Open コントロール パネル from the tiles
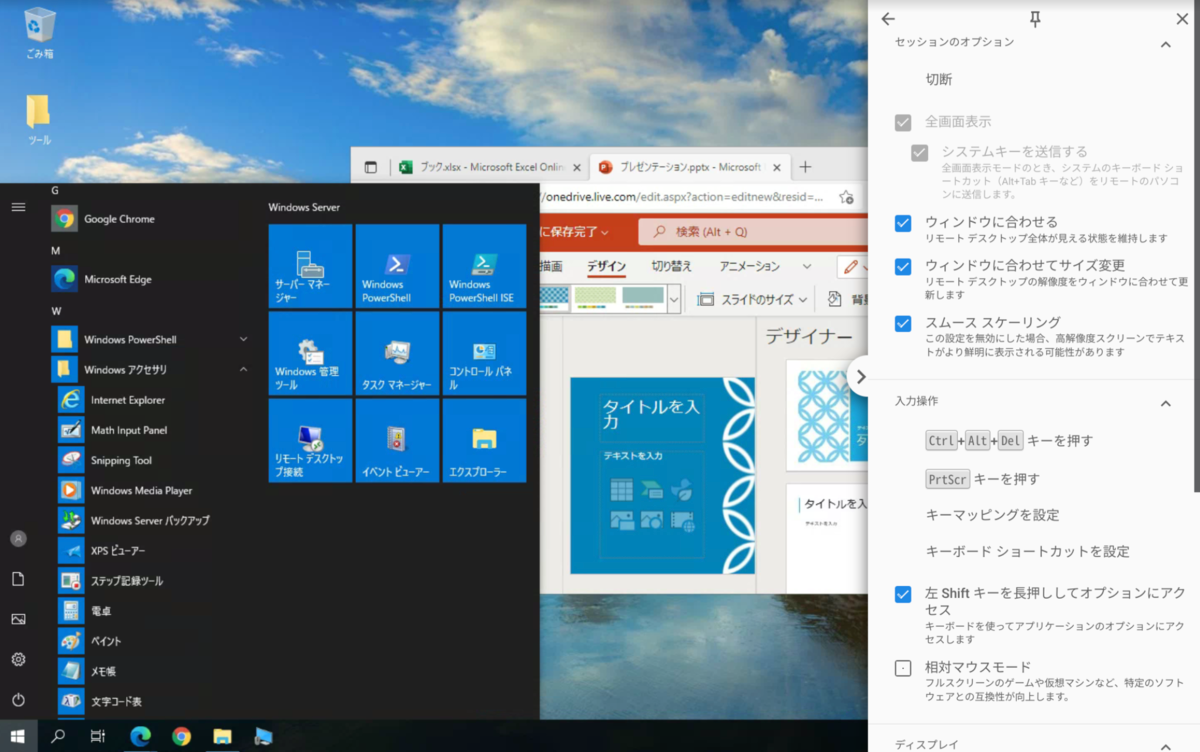Screen dimensions: 1200x752 click(x=484, y=353)
